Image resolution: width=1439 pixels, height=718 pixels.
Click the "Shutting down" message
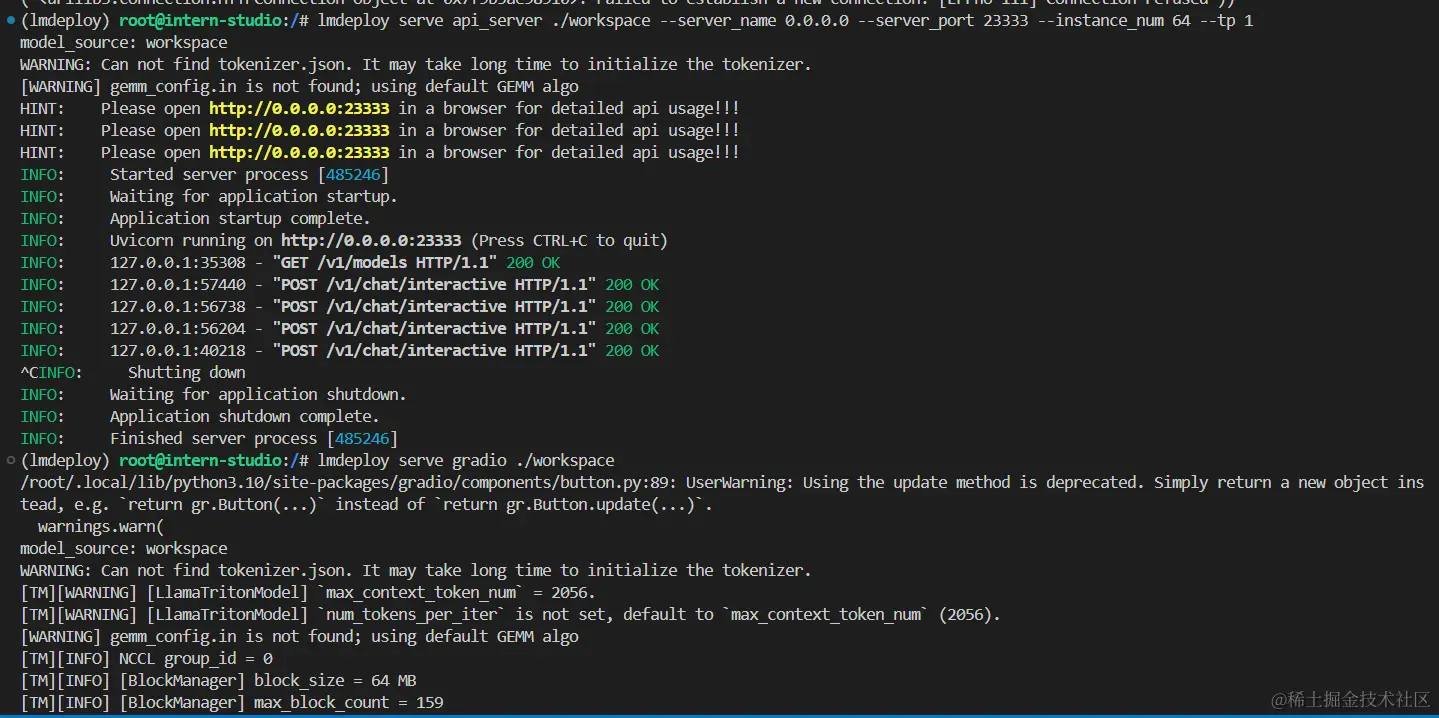tap(186, 372)
